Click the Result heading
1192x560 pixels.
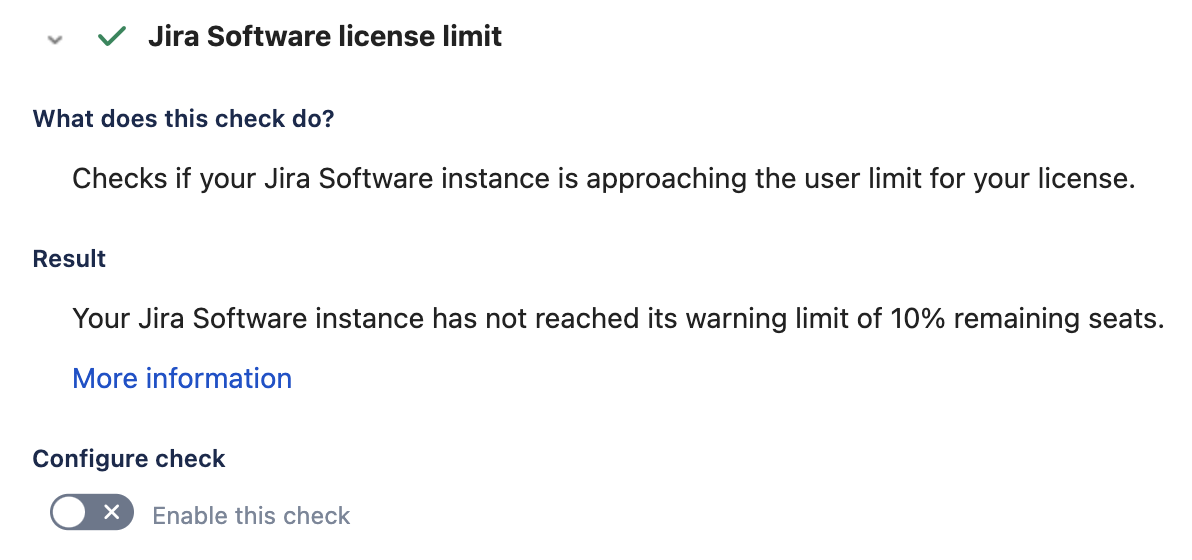pos(69,259)
